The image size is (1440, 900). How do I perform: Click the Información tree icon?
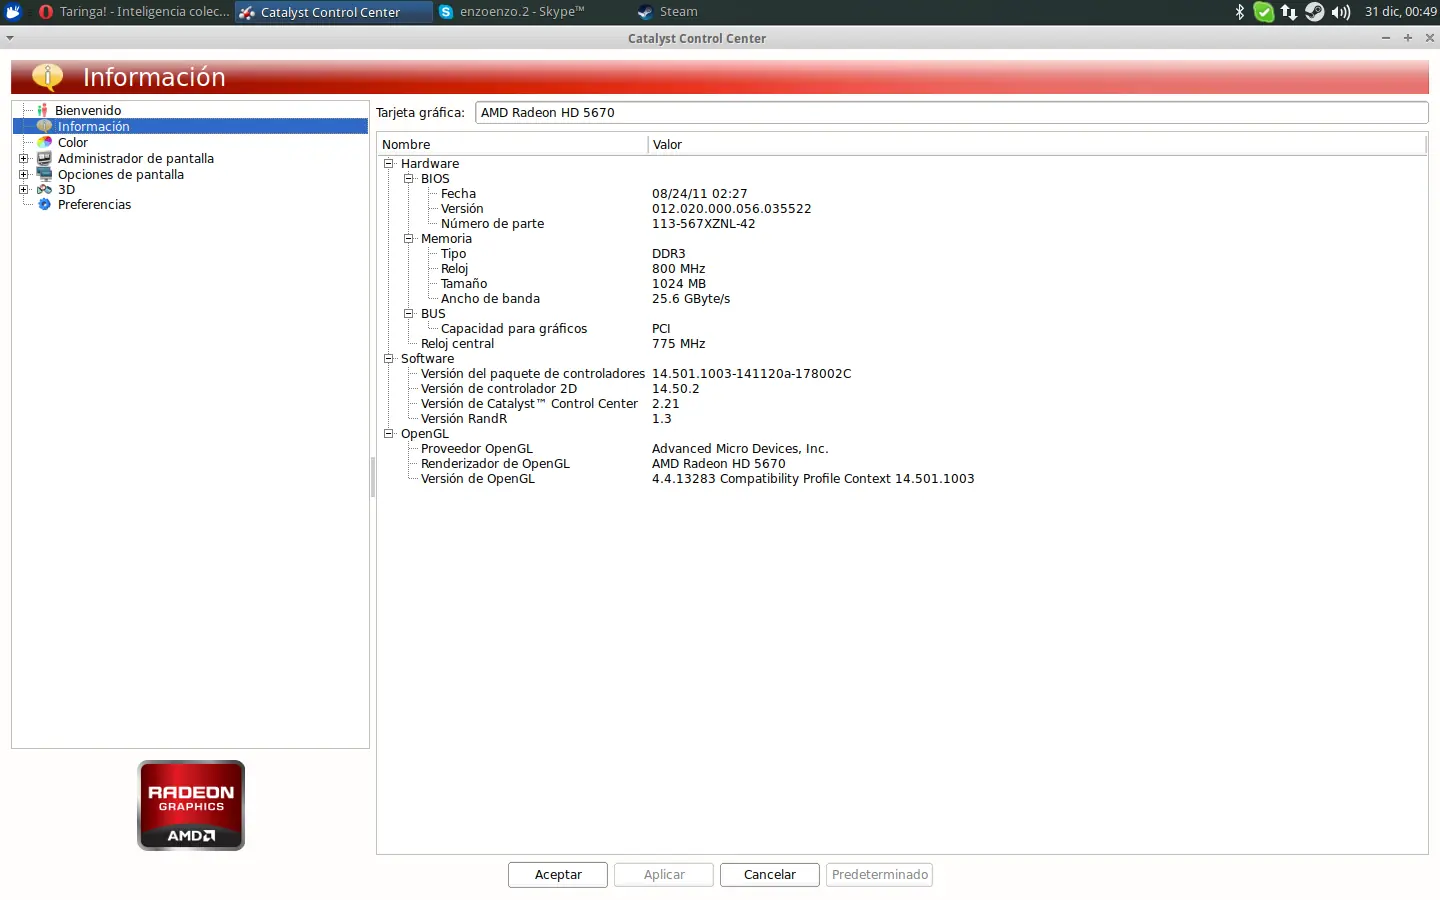point(44,126)
